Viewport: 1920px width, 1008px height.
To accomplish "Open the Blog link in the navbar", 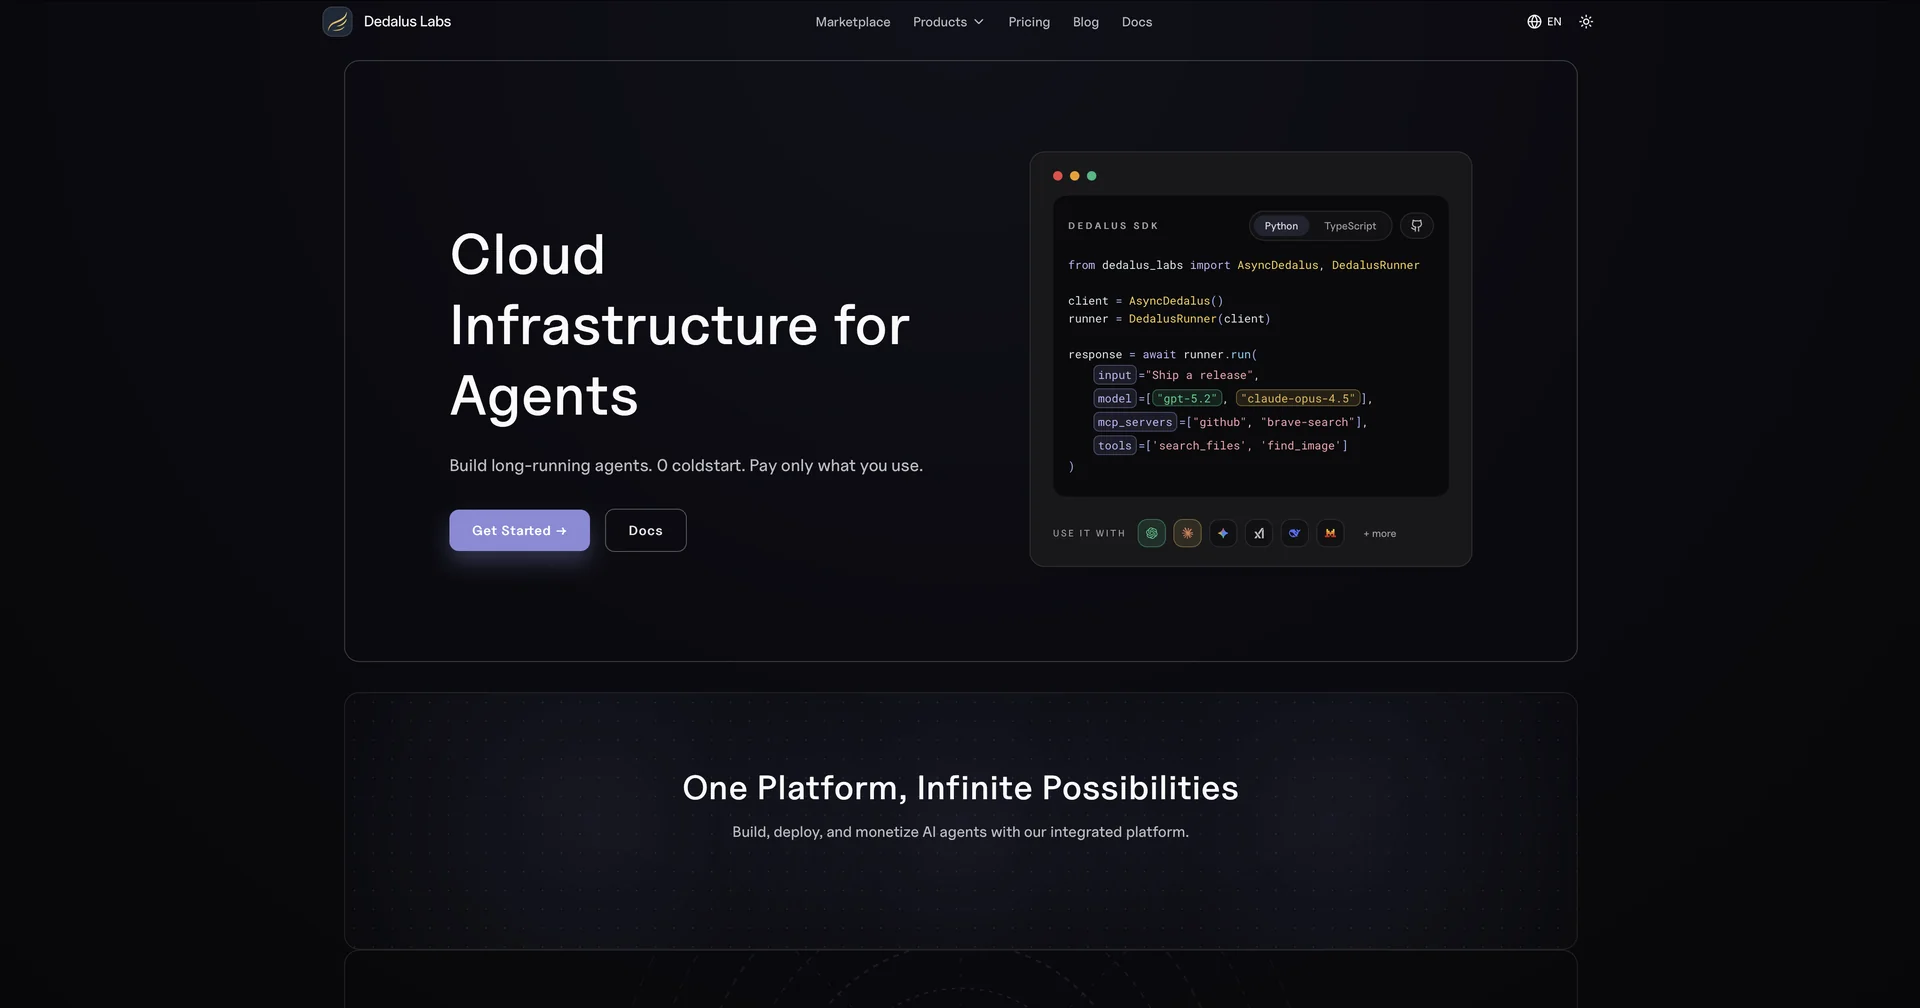I will (1085, 22).
